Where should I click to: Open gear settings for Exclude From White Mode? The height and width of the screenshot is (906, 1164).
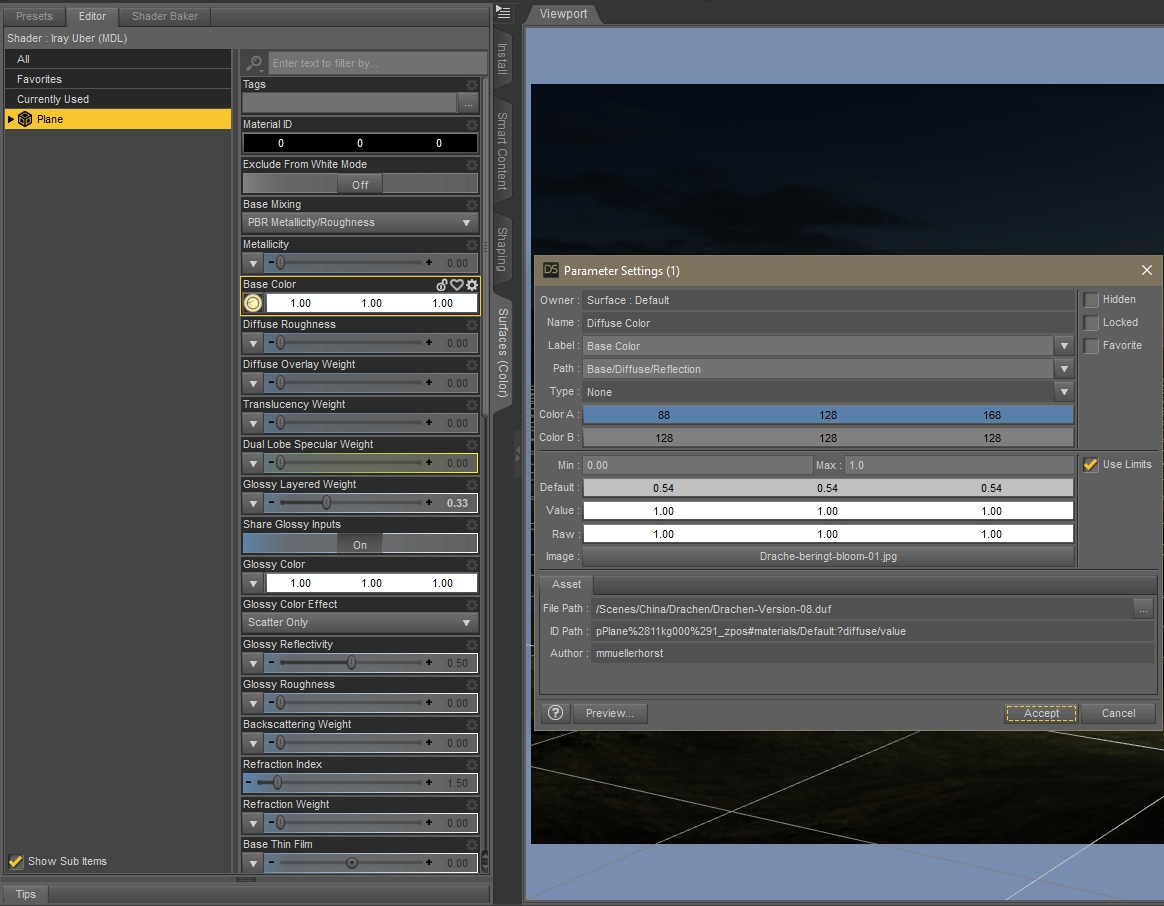[471, 165]
